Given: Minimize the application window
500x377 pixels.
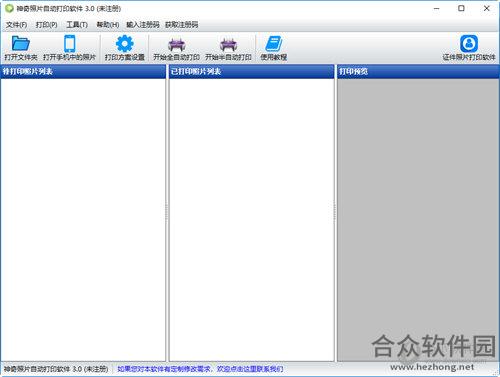Looking at the screenshot, I should 437,9.
